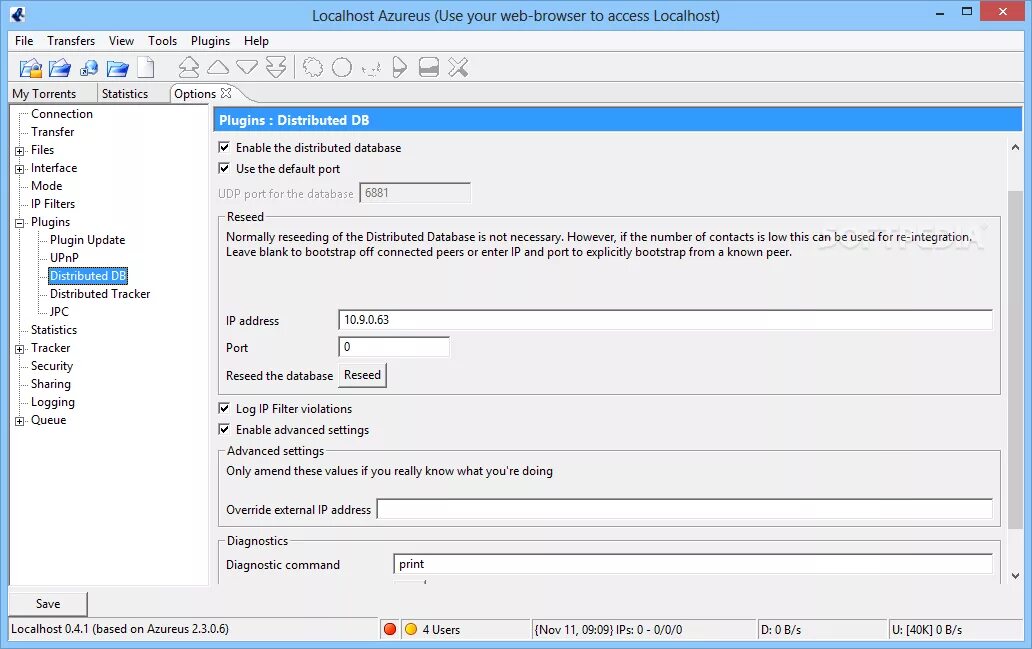Select Plugin Update under Plugins
The image size is (1032, 649).
(88, 240)
